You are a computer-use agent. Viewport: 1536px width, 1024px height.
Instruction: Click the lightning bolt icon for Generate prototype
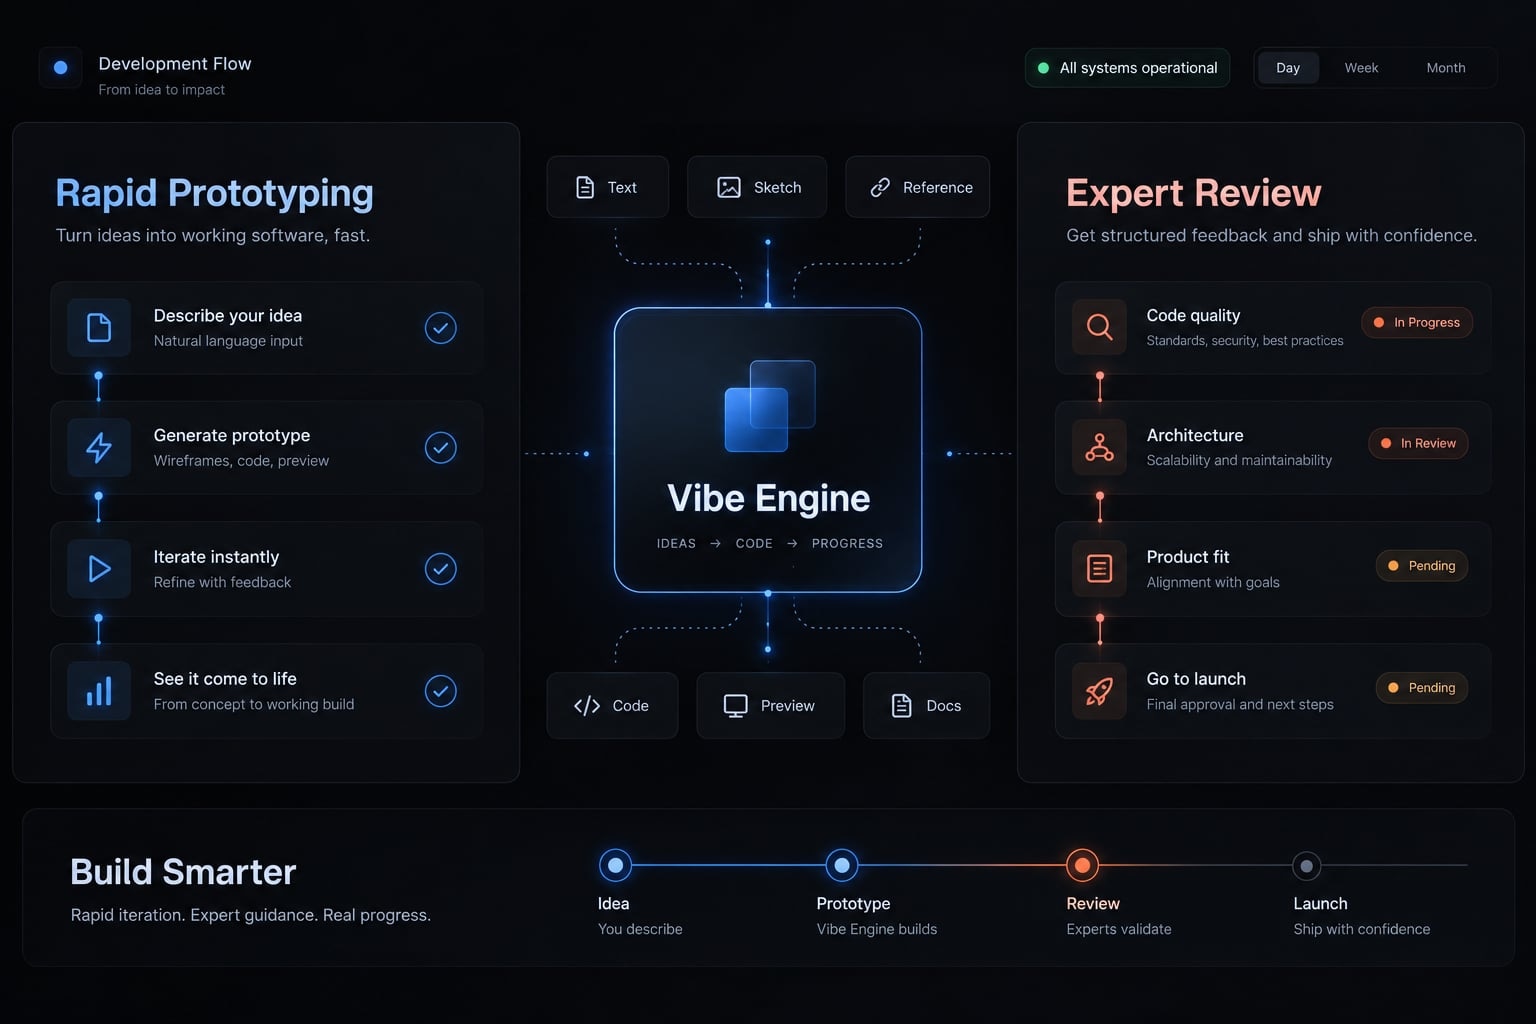99,448
